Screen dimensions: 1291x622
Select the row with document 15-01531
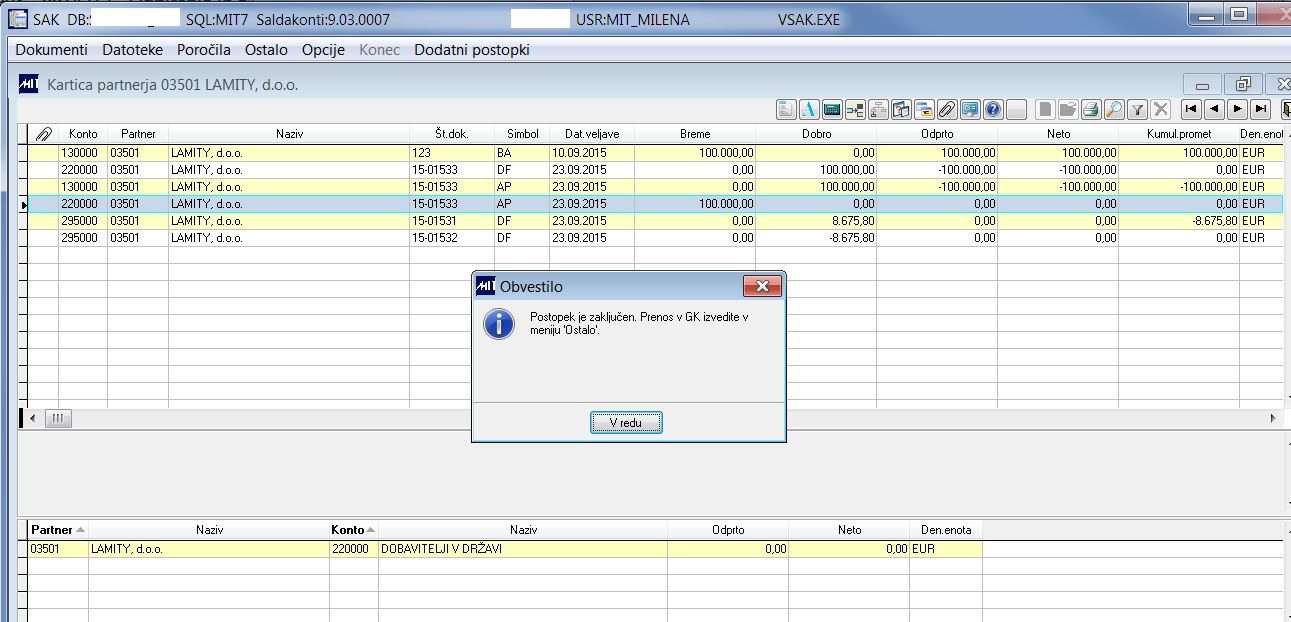[x=655, y=221]
